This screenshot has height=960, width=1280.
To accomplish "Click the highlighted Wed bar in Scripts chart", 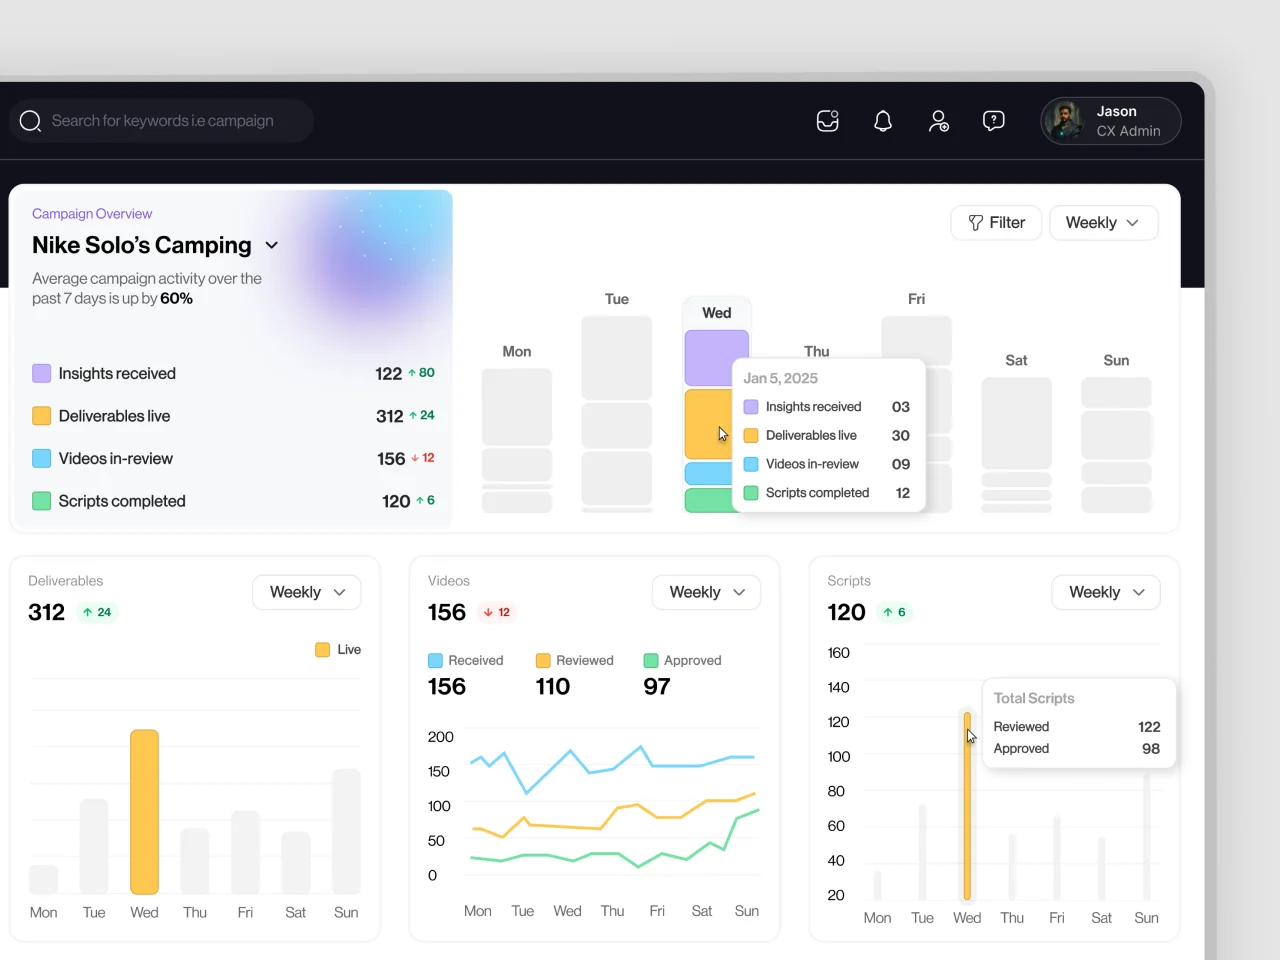I will [967, 806].
